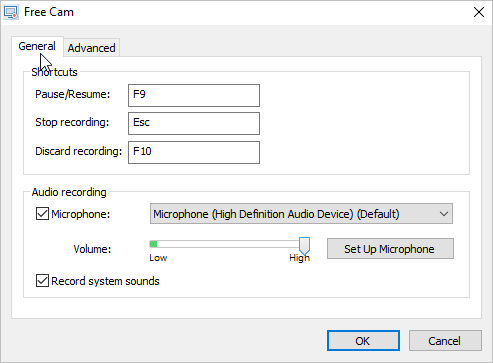Close the Free Cam settings dialog
Image resolution: width=493 pixels, height=363 pixels.
[479, 12]
